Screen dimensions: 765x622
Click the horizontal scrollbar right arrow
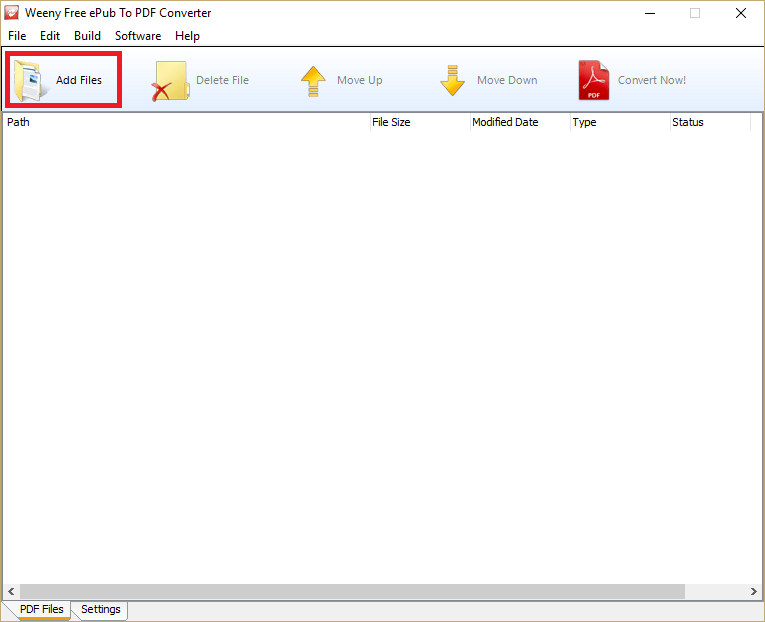754,592
